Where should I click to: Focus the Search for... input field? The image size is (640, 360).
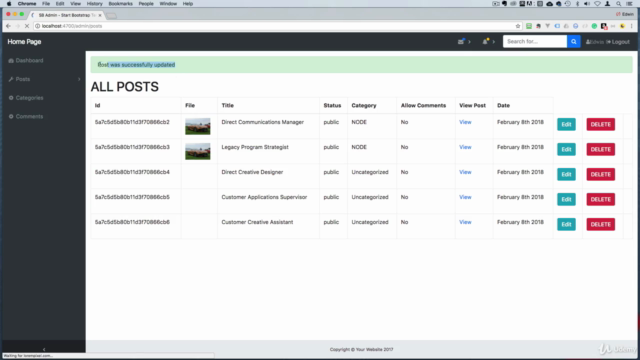point(535,41)
